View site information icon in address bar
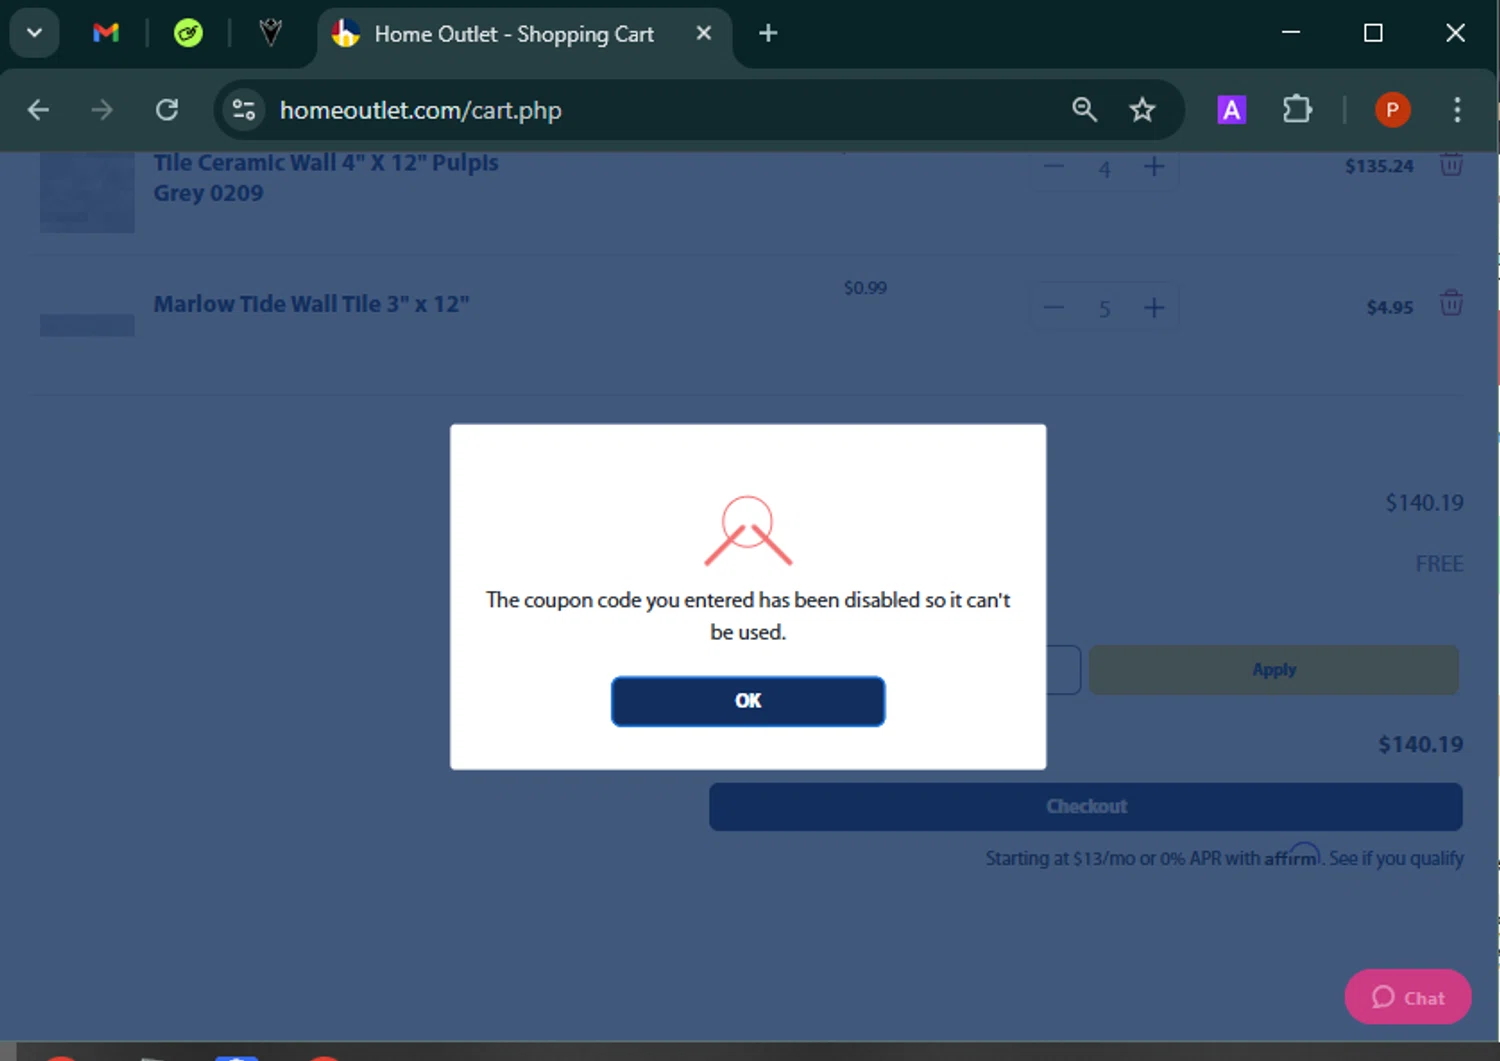This screenshot has width=1500, height=1061. (x=243, y=109)
